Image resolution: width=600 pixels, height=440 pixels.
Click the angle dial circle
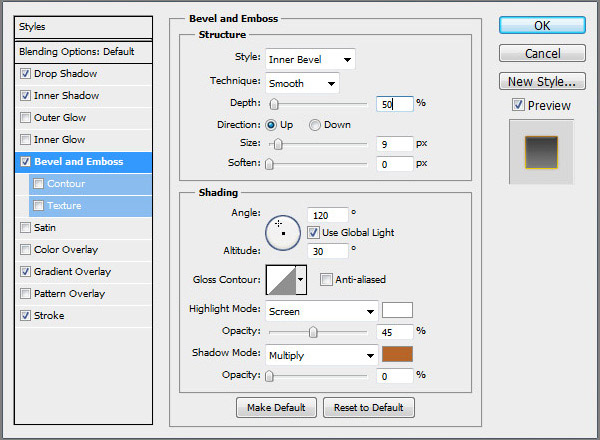282,230
